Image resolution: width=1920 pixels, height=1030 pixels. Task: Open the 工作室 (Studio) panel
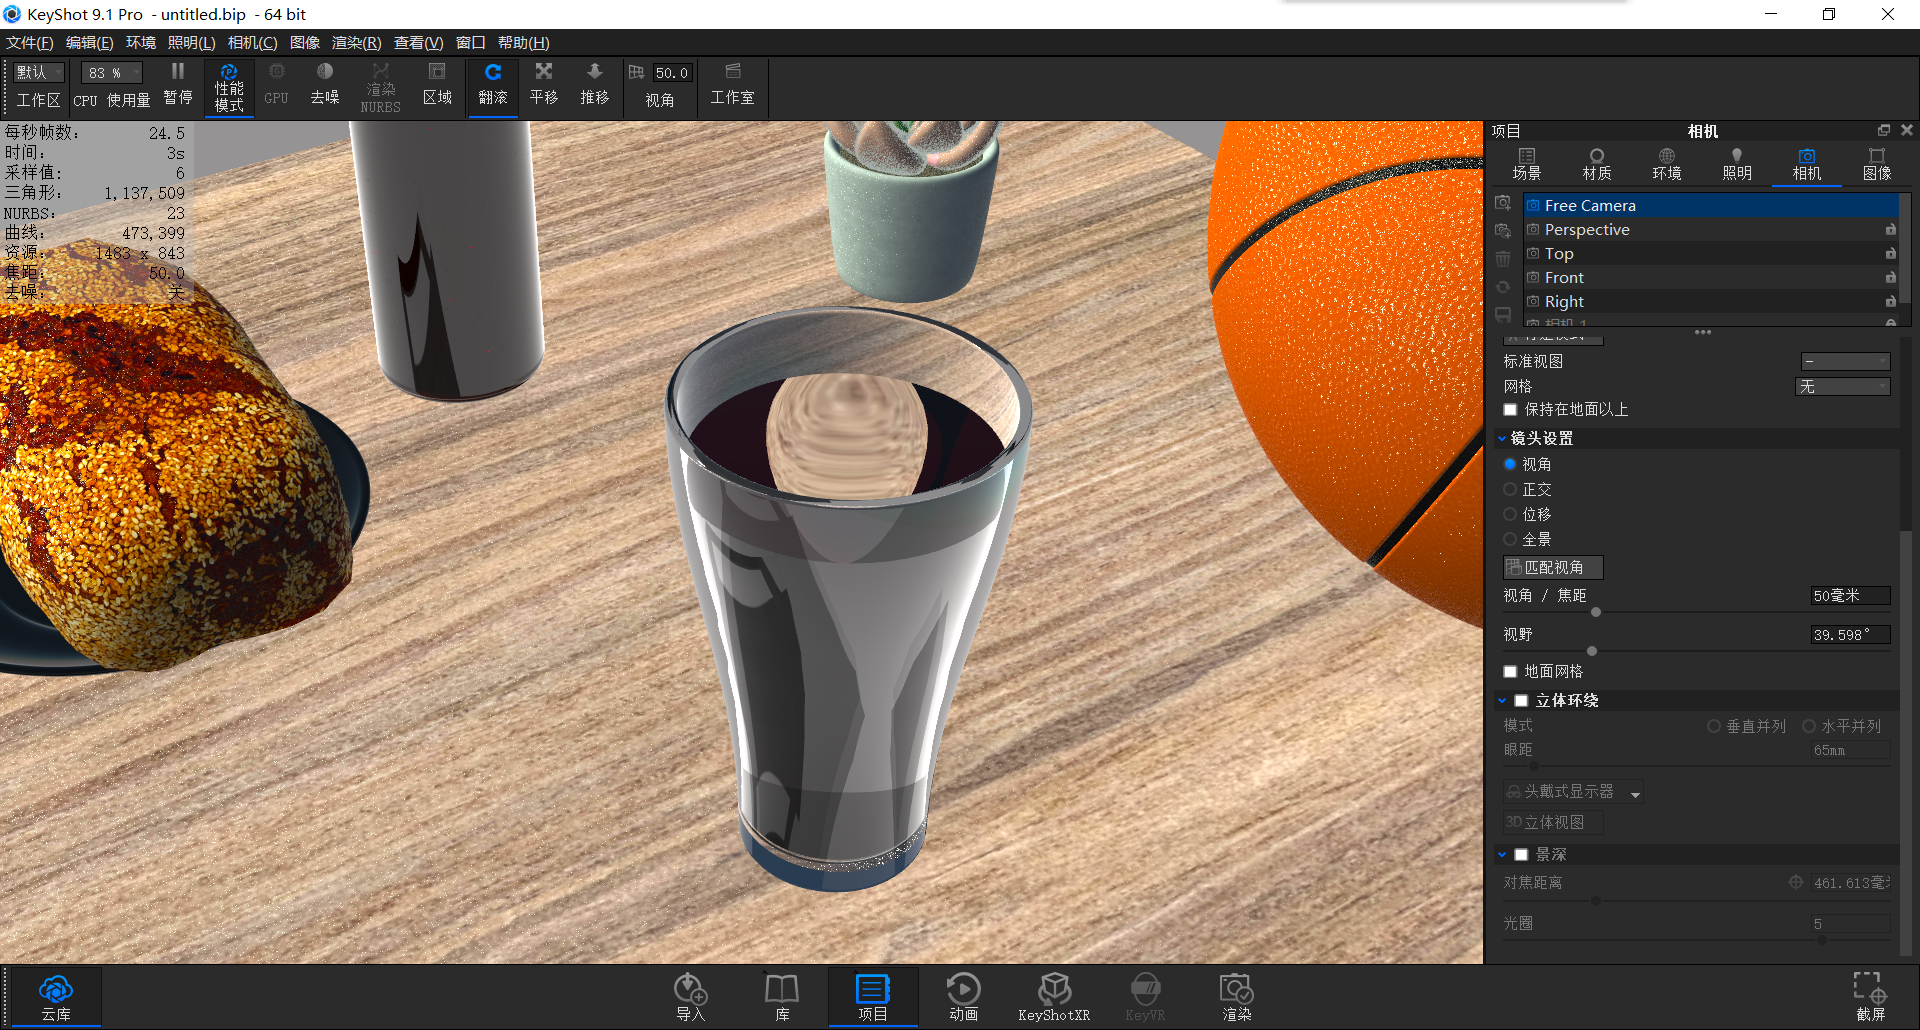coord(733,85)
